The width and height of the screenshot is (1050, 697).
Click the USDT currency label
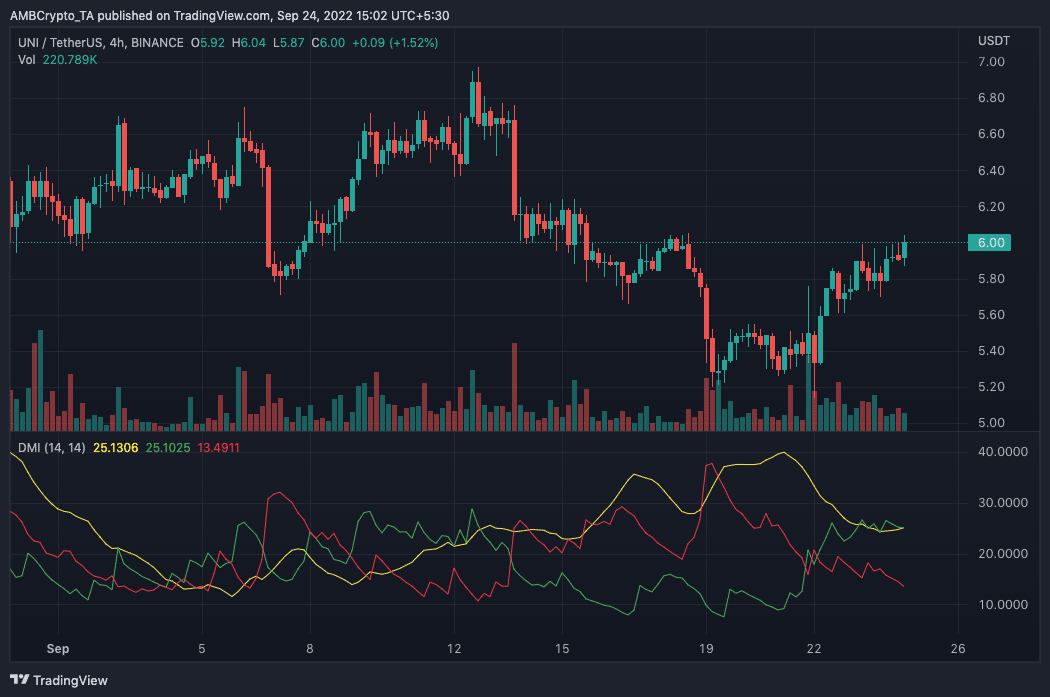click(993, 40)
